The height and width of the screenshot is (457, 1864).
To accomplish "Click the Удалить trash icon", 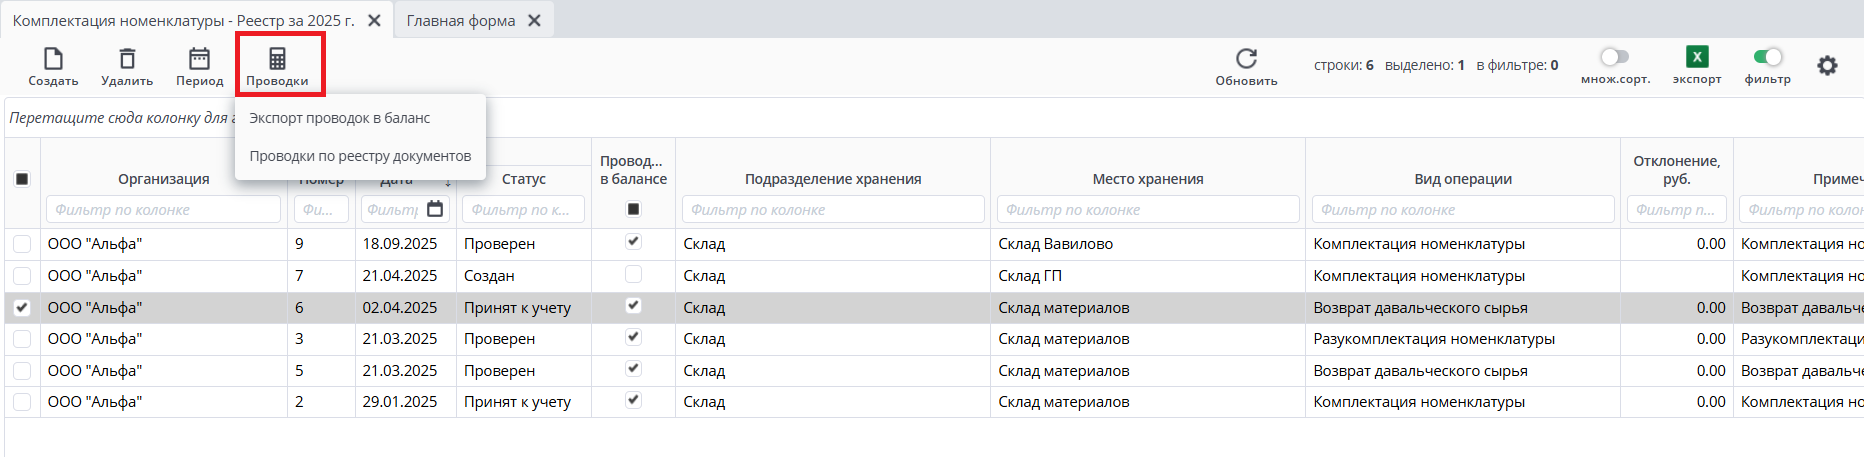I will [127, 59].
